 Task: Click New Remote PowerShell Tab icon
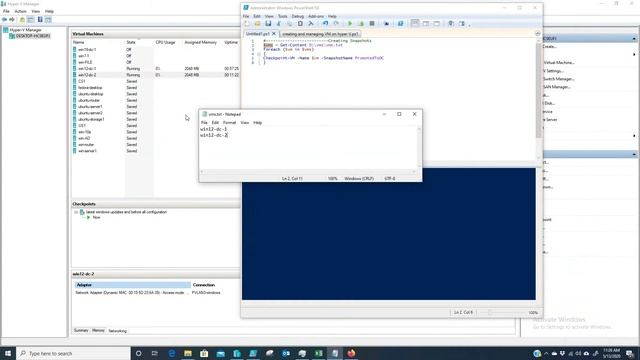pos(386,24)
